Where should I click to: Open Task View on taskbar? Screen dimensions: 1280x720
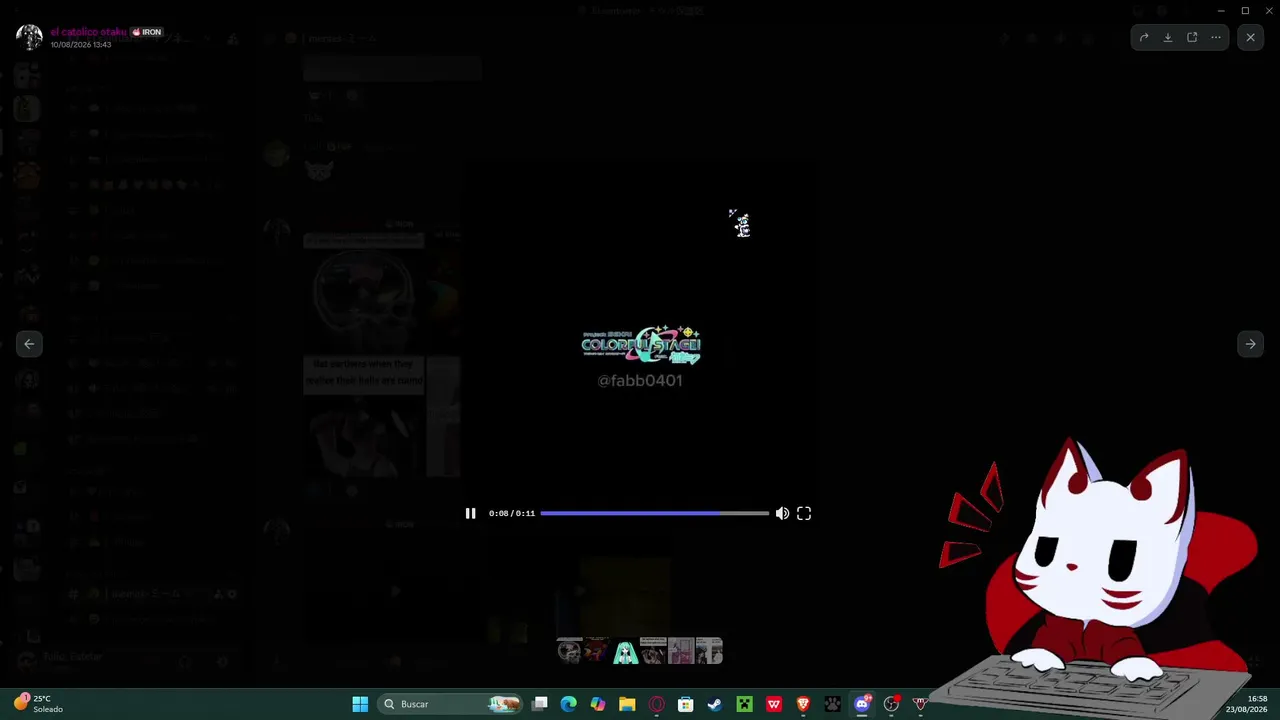[x=540, y=704]
